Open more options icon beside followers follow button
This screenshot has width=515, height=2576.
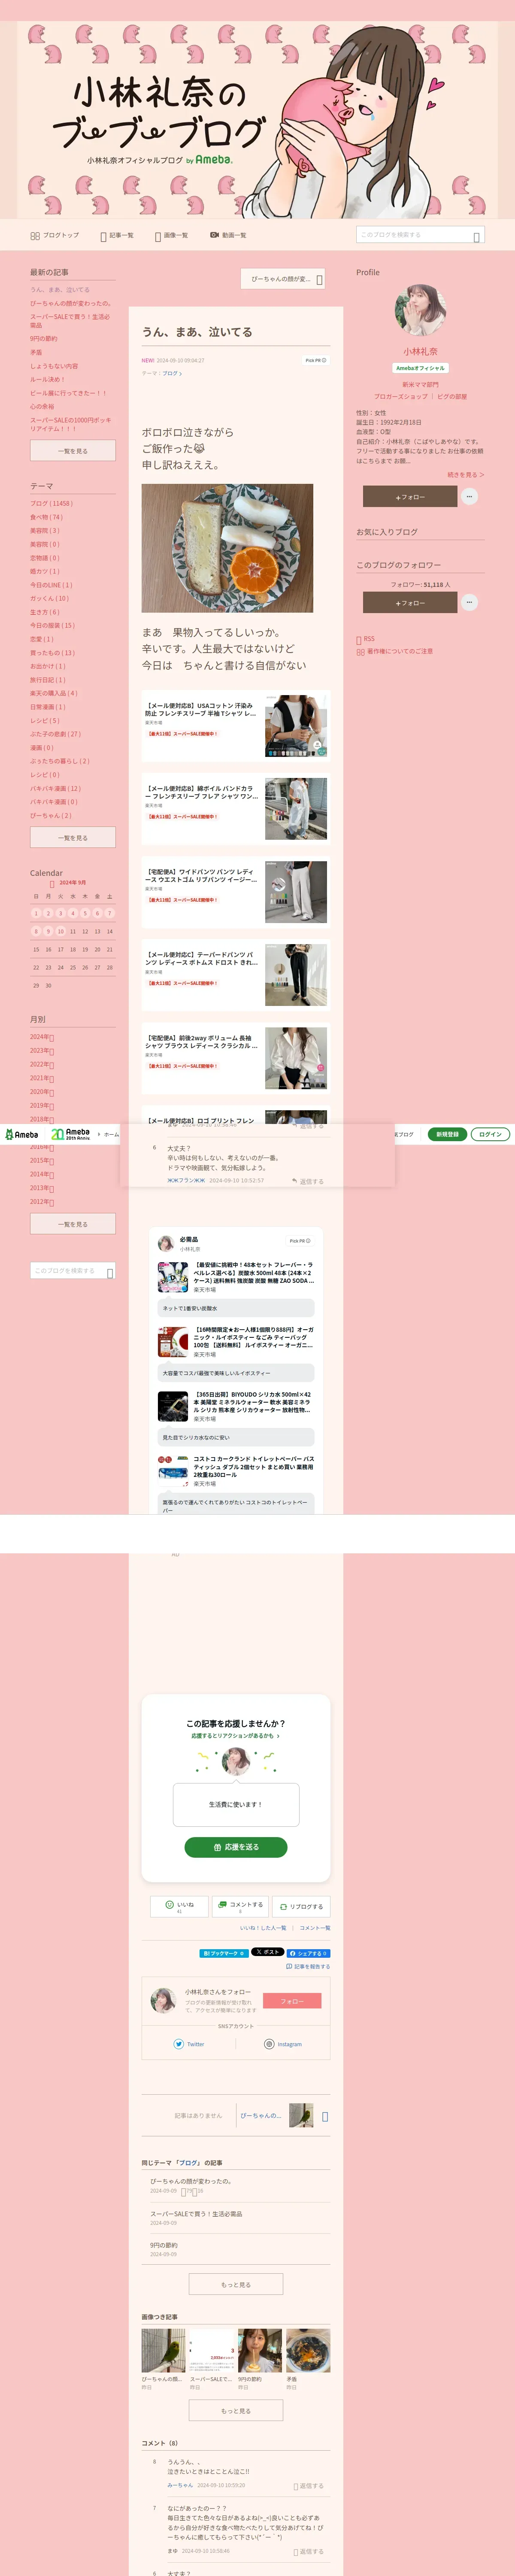pyautogui.click(x=469, y=602)
